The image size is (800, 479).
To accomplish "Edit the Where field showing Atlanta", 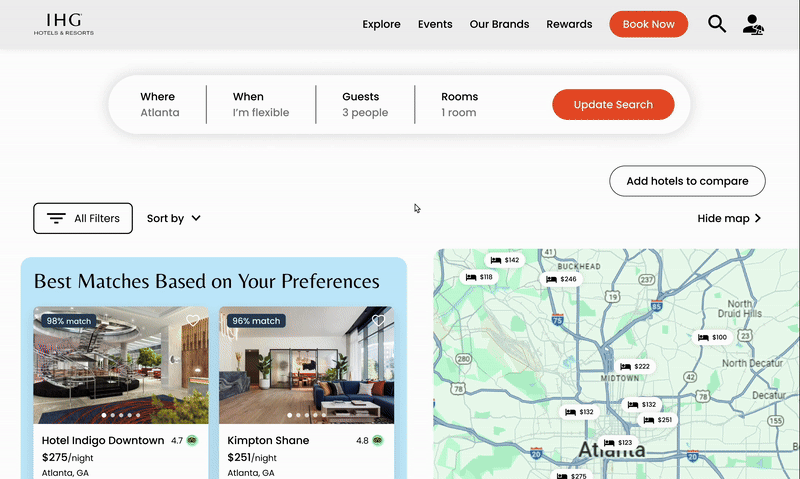I will coord(160,105).
